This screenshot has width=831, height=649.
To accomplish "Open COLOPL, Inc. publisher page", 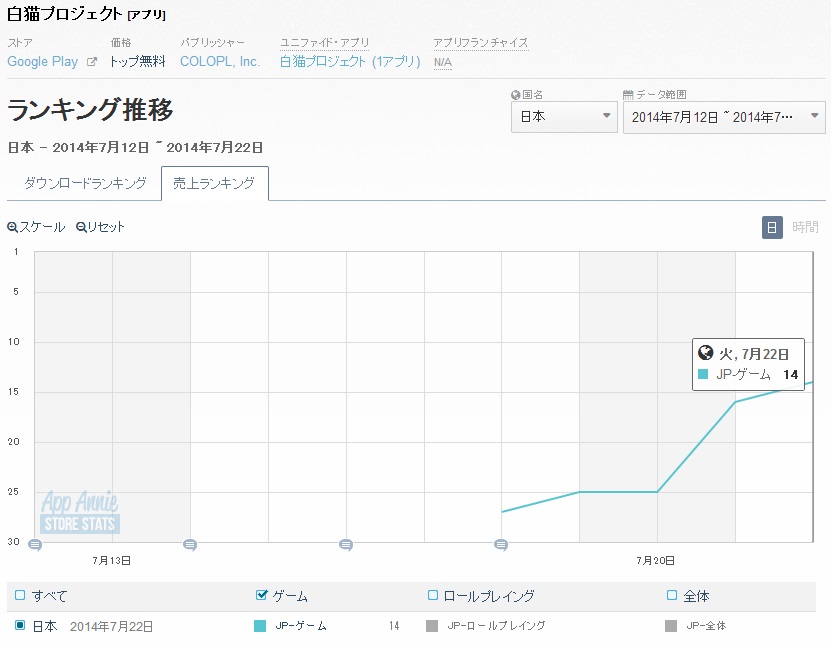I will 220,61.
